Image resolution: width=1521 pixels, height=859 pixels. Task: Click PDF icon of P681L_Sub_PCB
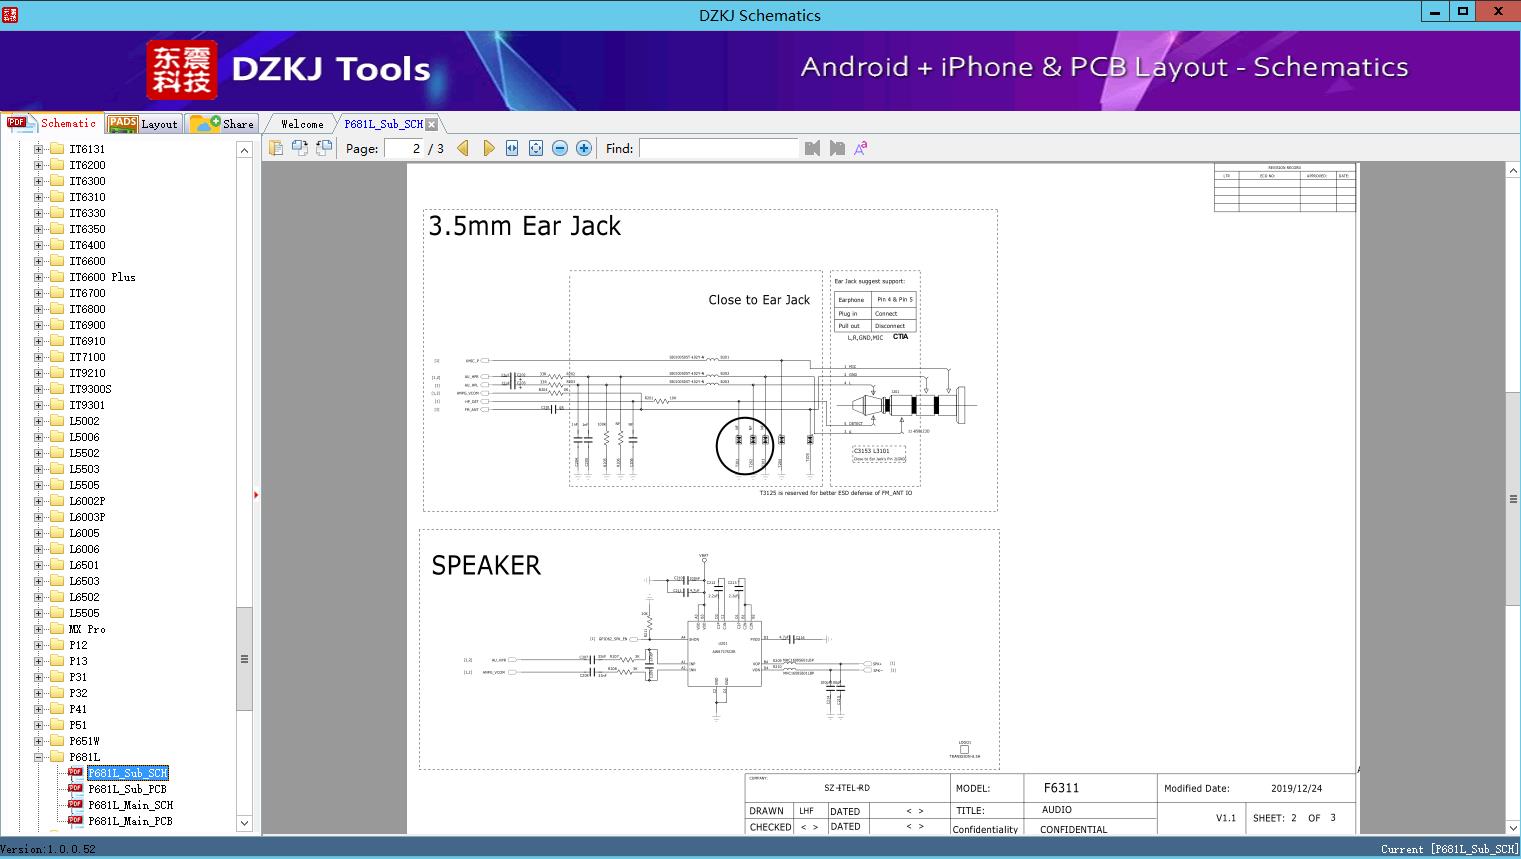point(75,788)
